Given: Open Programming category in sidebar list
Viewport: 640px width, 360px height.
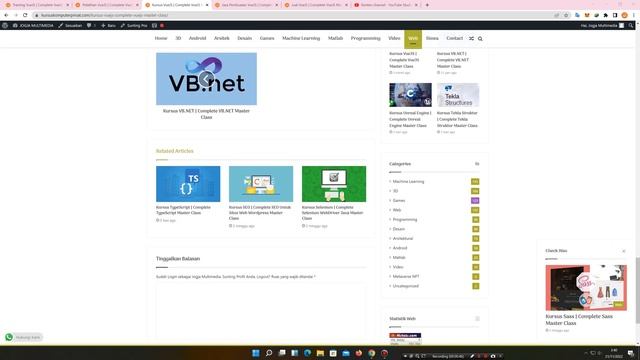Looking at the screenshot, I should pos(404,220).
